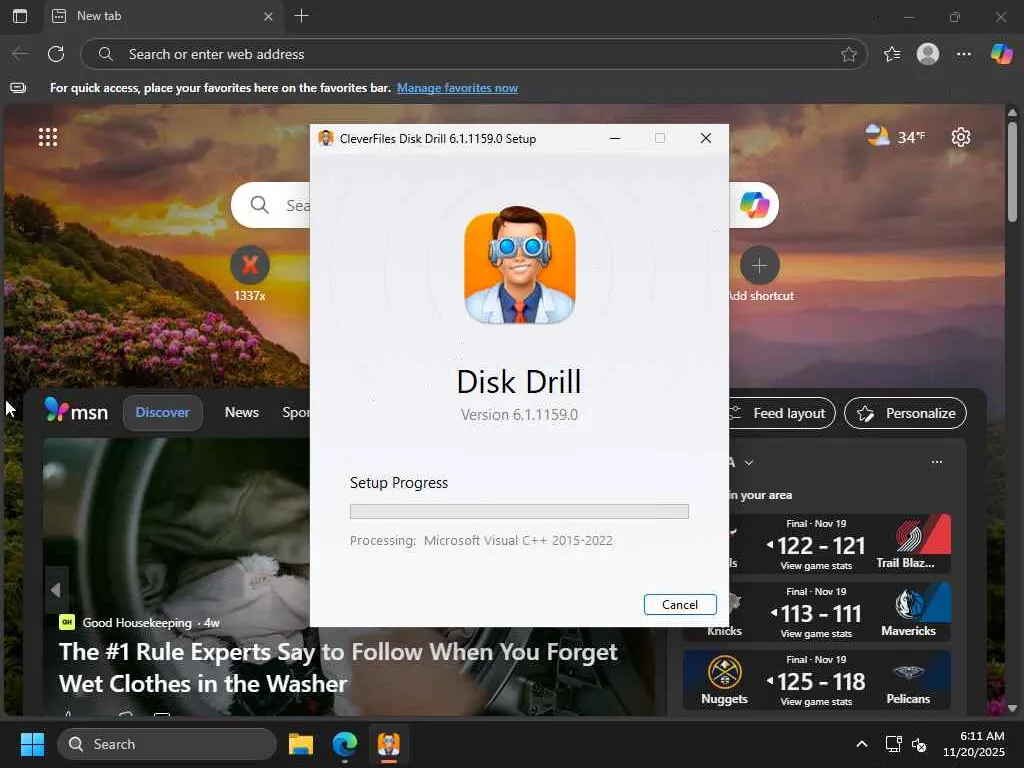Viewport: 1024px width, 768px height.
Task: Open File Explorer from the taskbar
Action: pyautogui.click(x=301, y=744)
